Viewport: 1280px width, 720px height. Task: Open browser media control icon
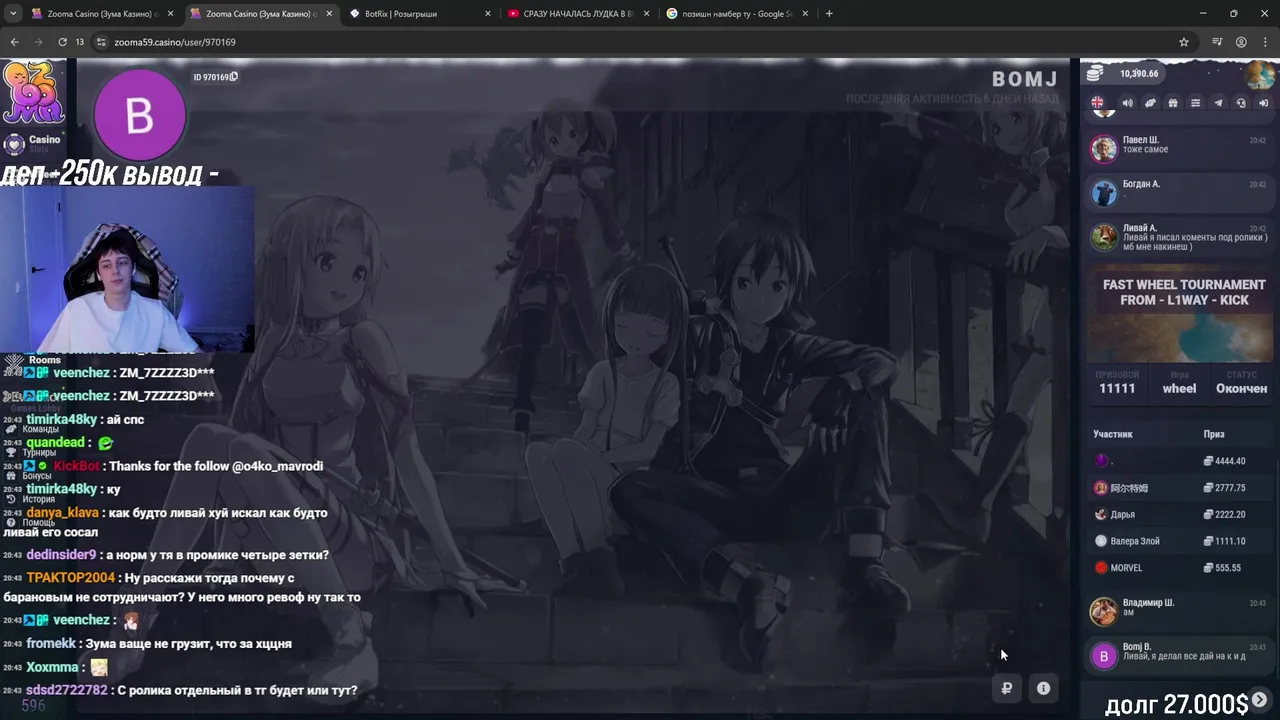1217,42
